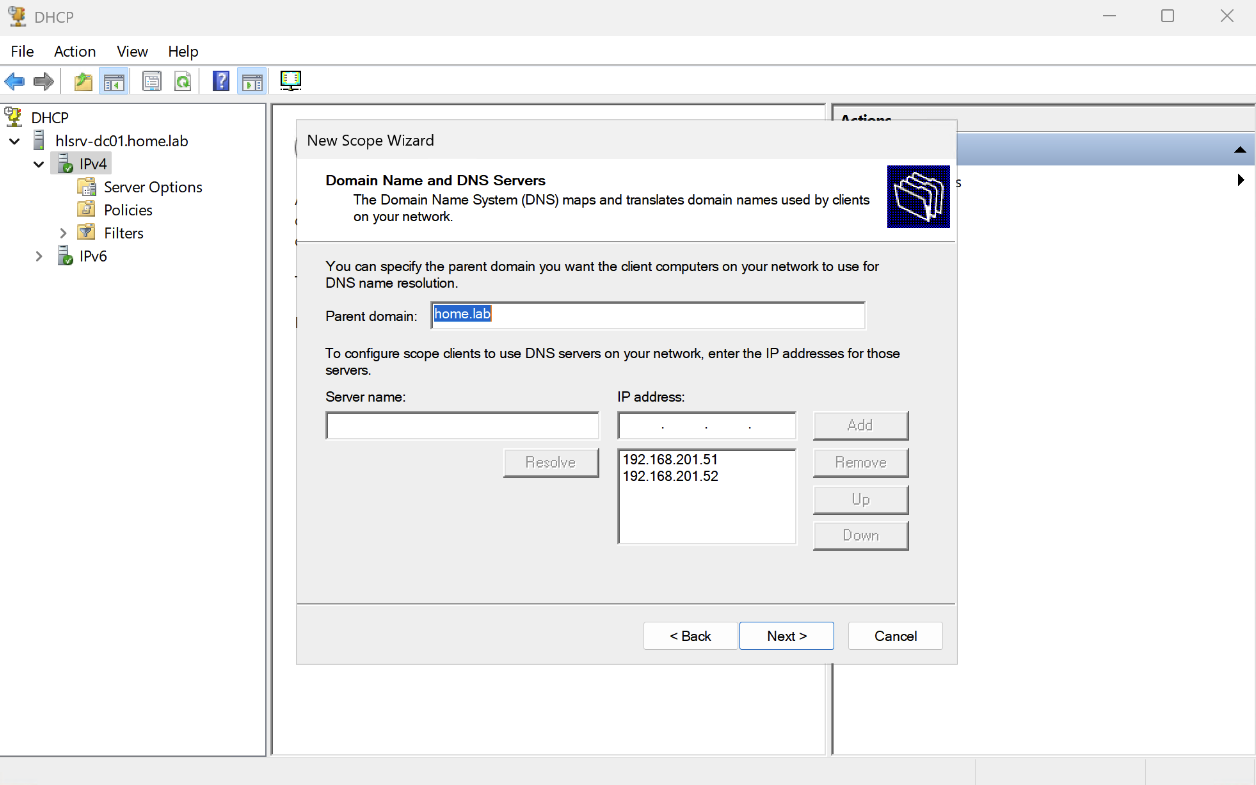Viewport: 1256px width, 785px height.
Task: Go back with the Back button
Action: pyautogui.click(x=690, y=636)
